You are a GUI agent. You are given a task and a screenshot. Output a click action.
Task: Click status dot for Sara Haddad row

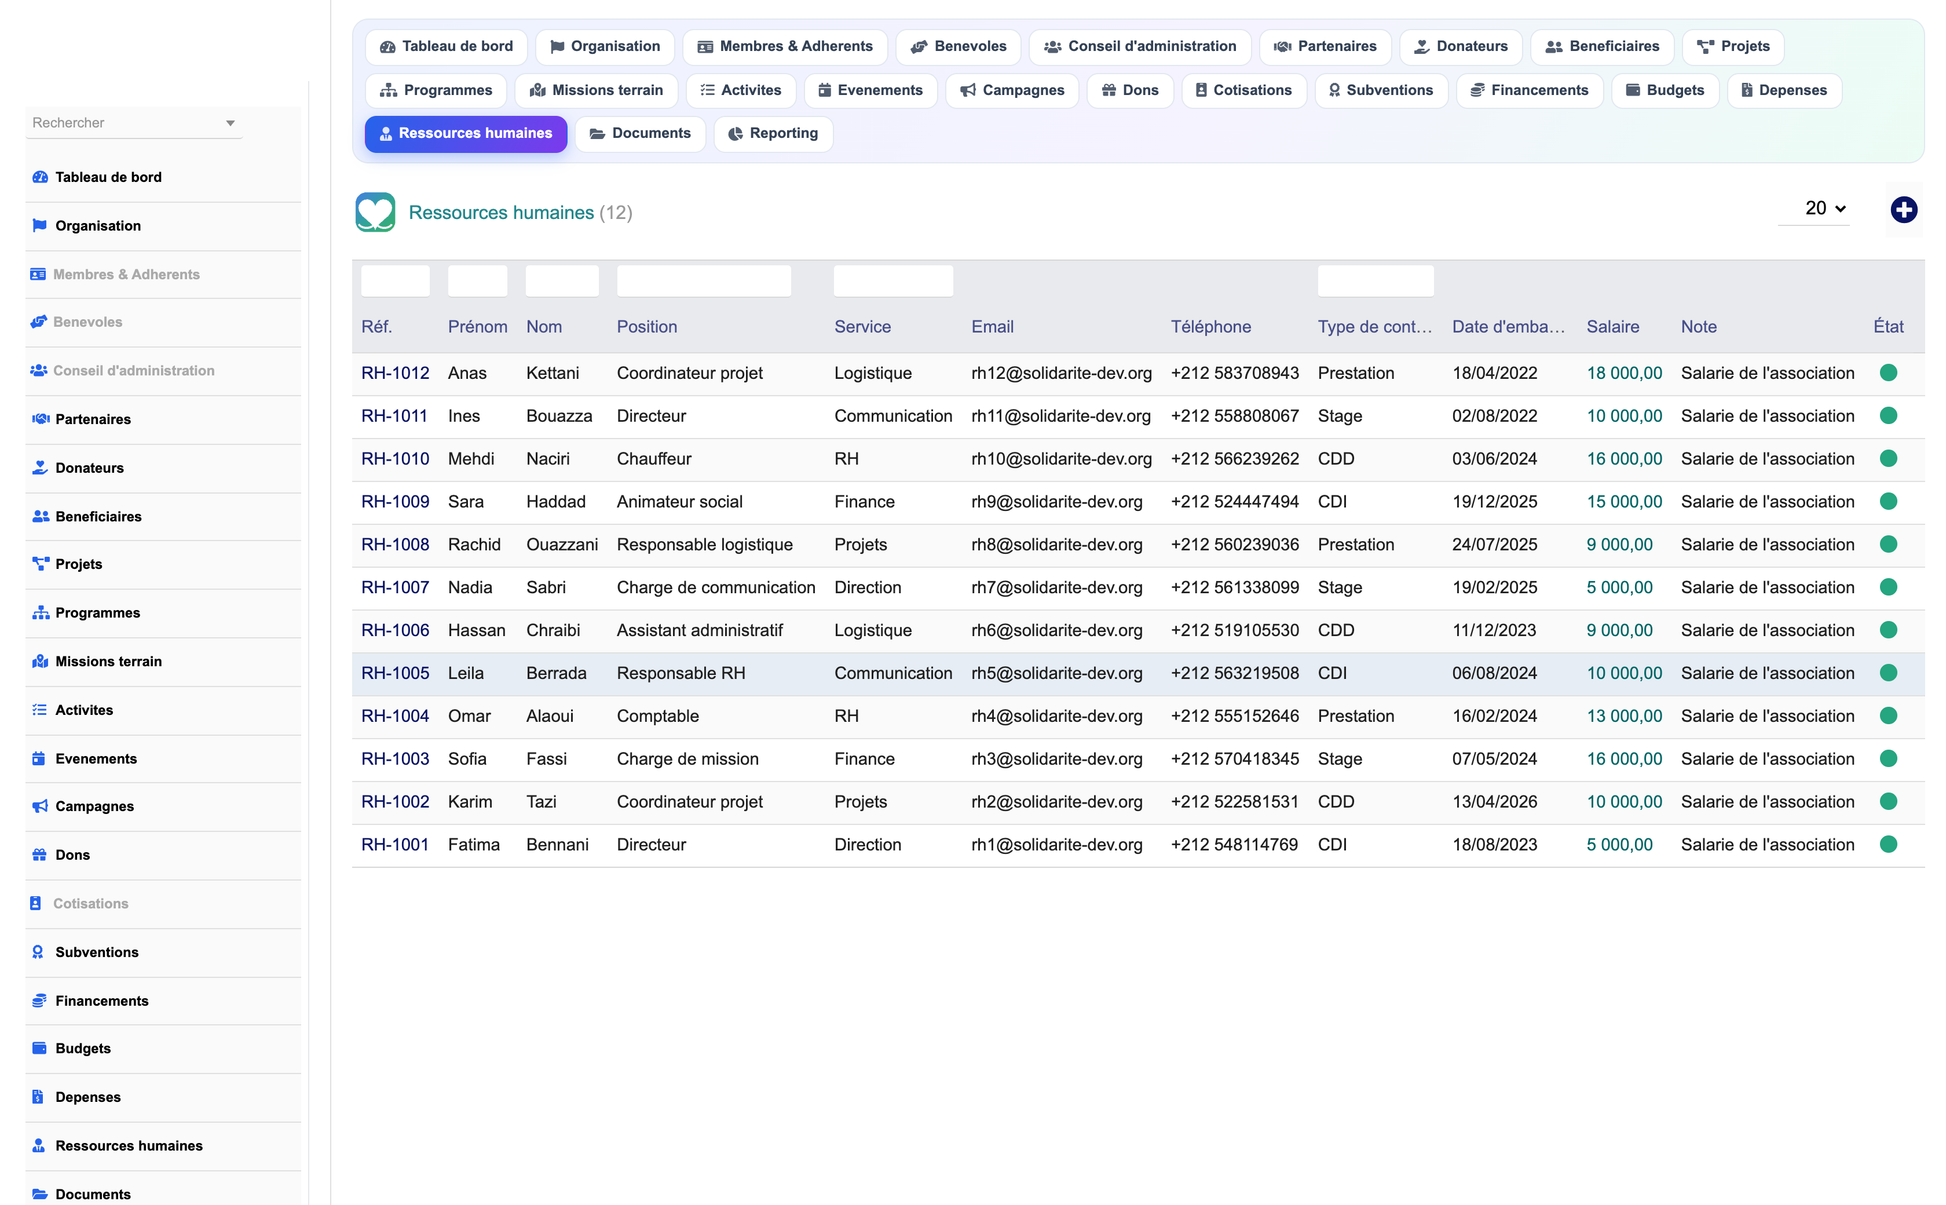click(1888, 502)
